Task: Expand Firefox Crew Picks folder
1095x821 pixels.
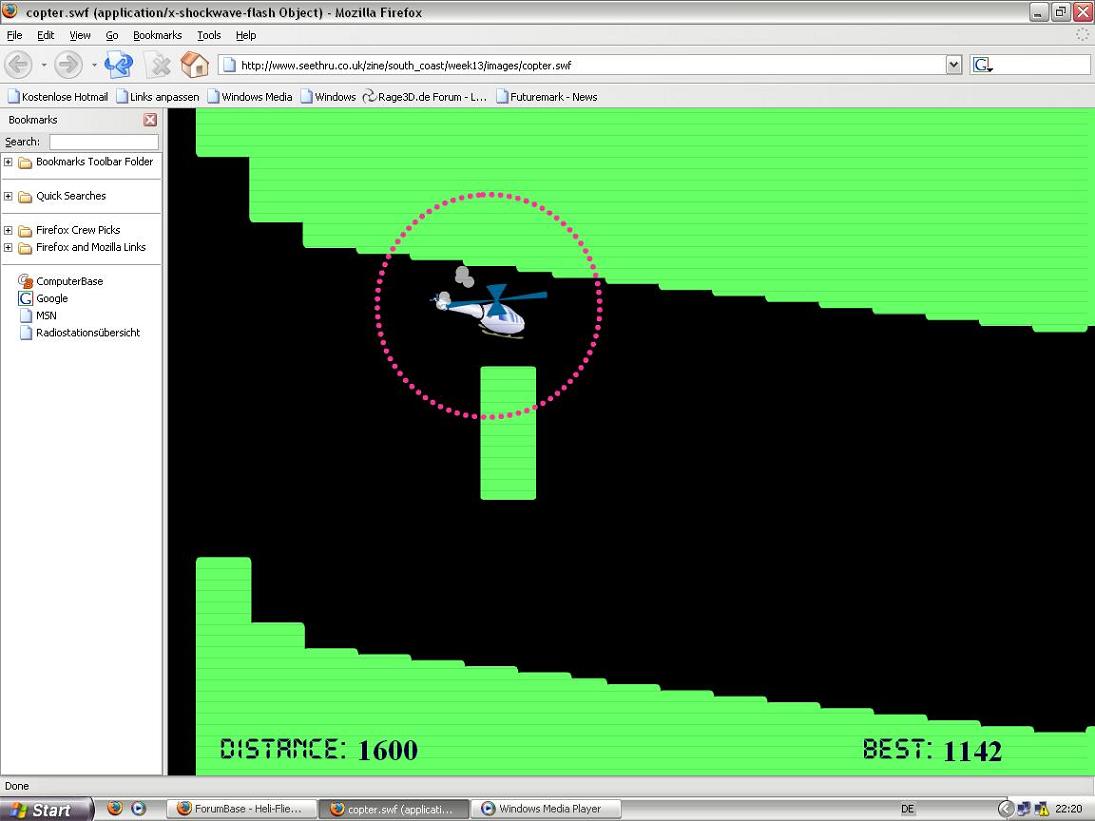Action: [x=8, y=230]
